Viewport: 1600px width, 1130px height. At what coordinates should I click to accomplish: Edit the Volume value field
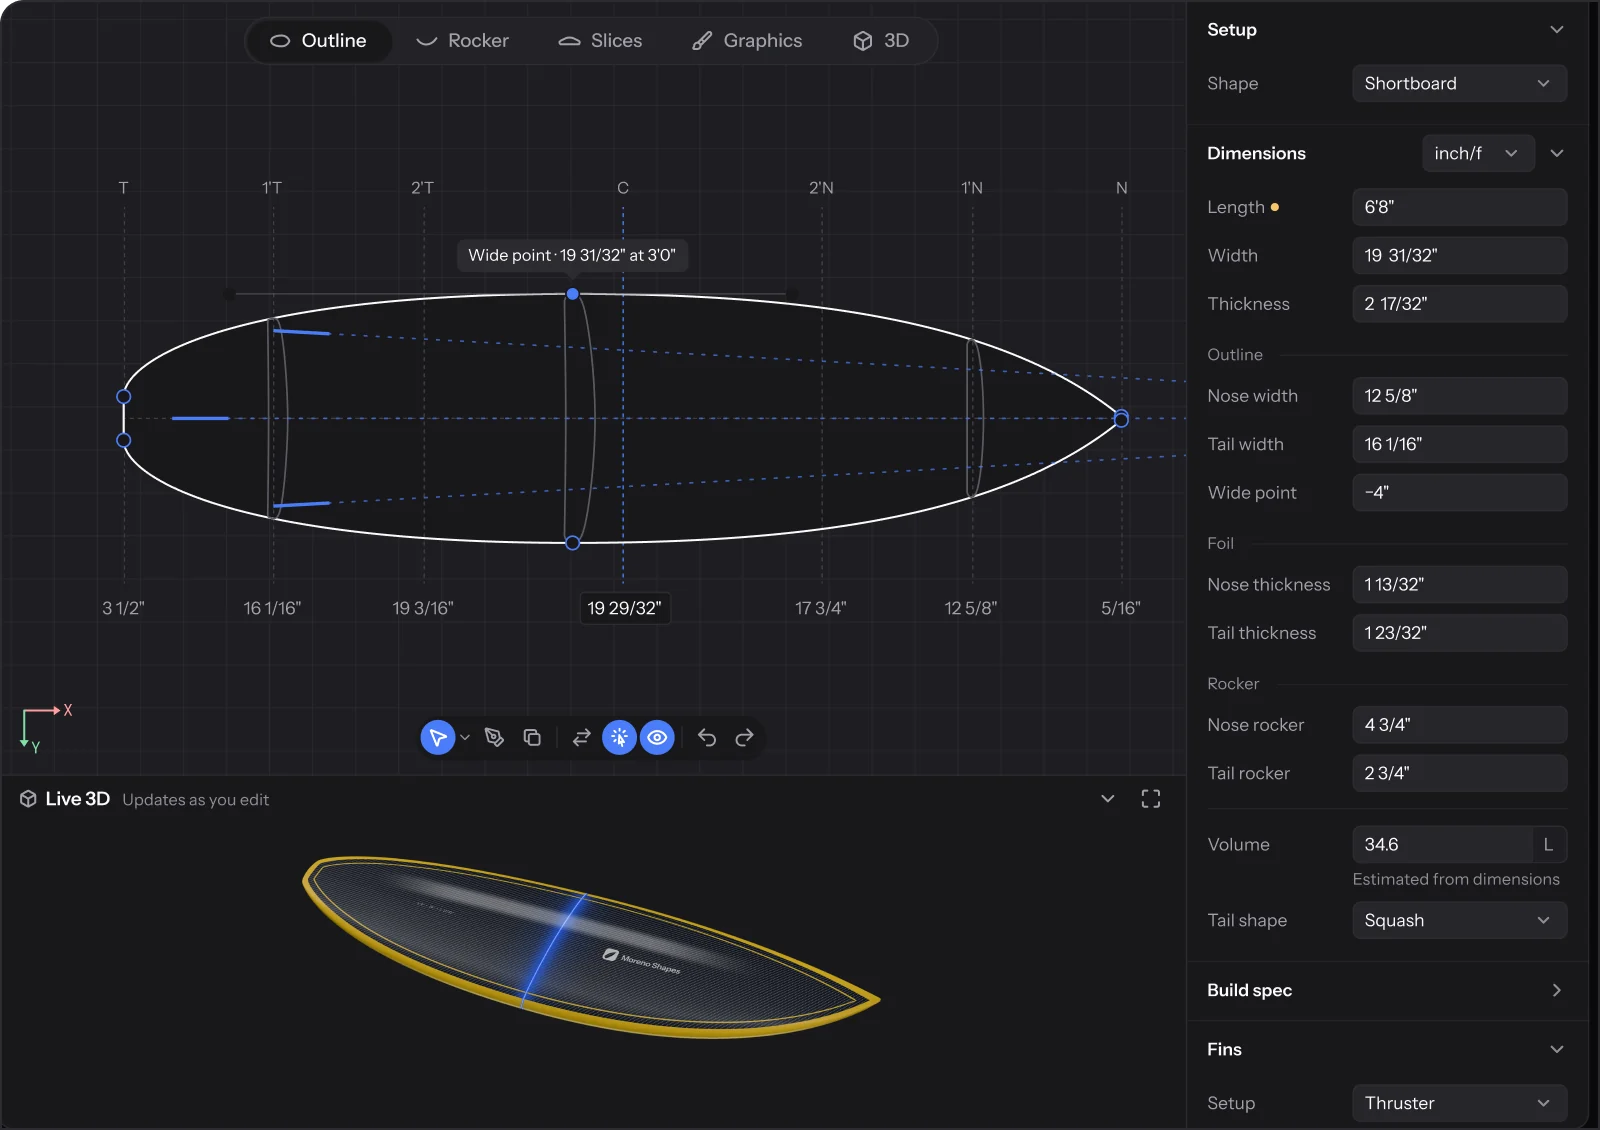1441,845
